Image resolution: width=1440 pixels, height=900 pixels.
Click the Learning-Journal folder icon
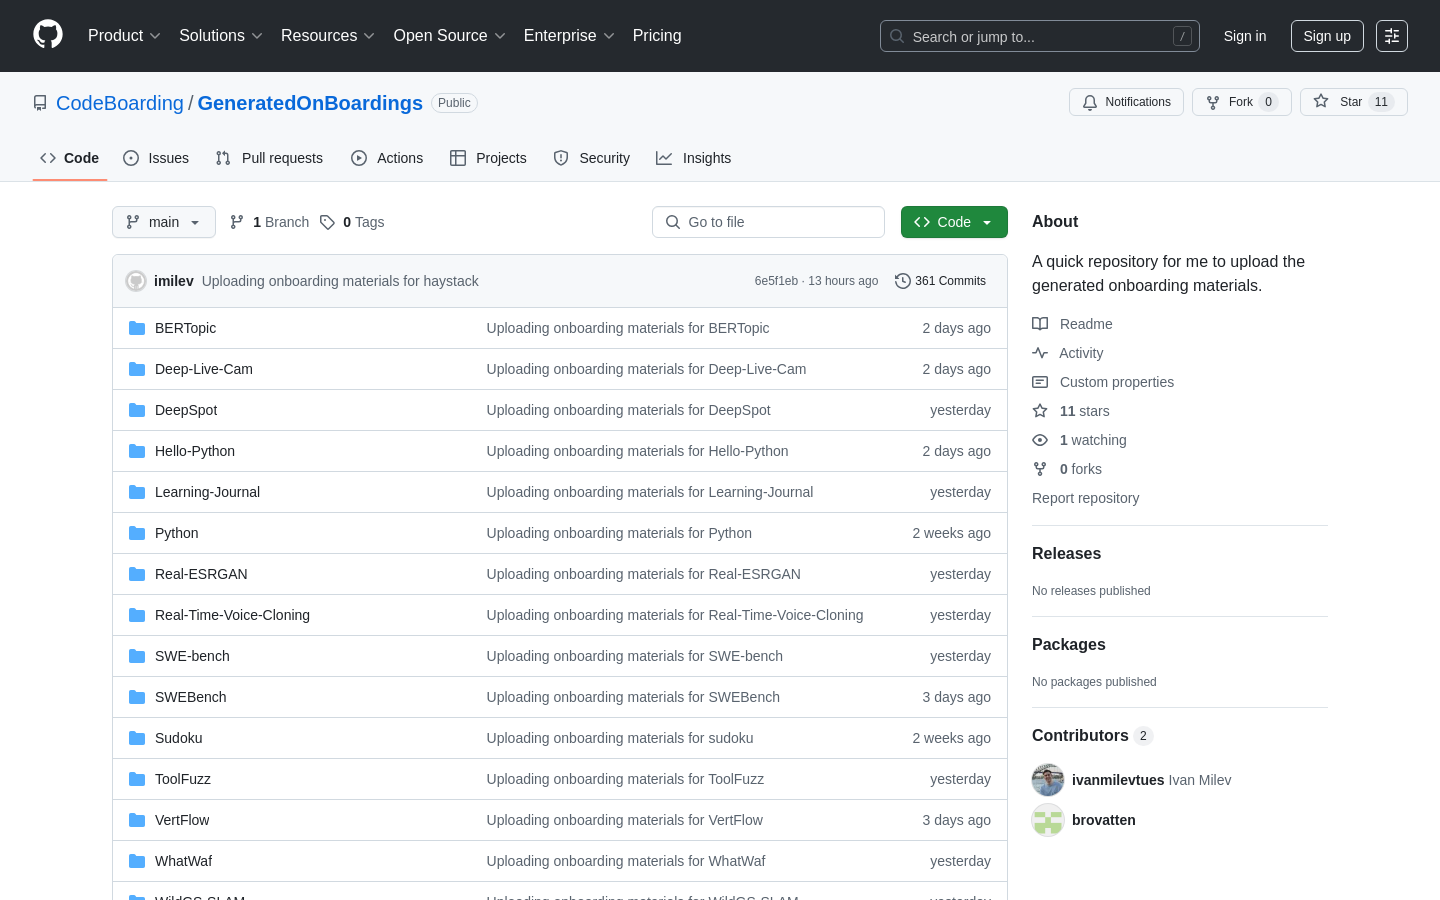tap(137, 492)
